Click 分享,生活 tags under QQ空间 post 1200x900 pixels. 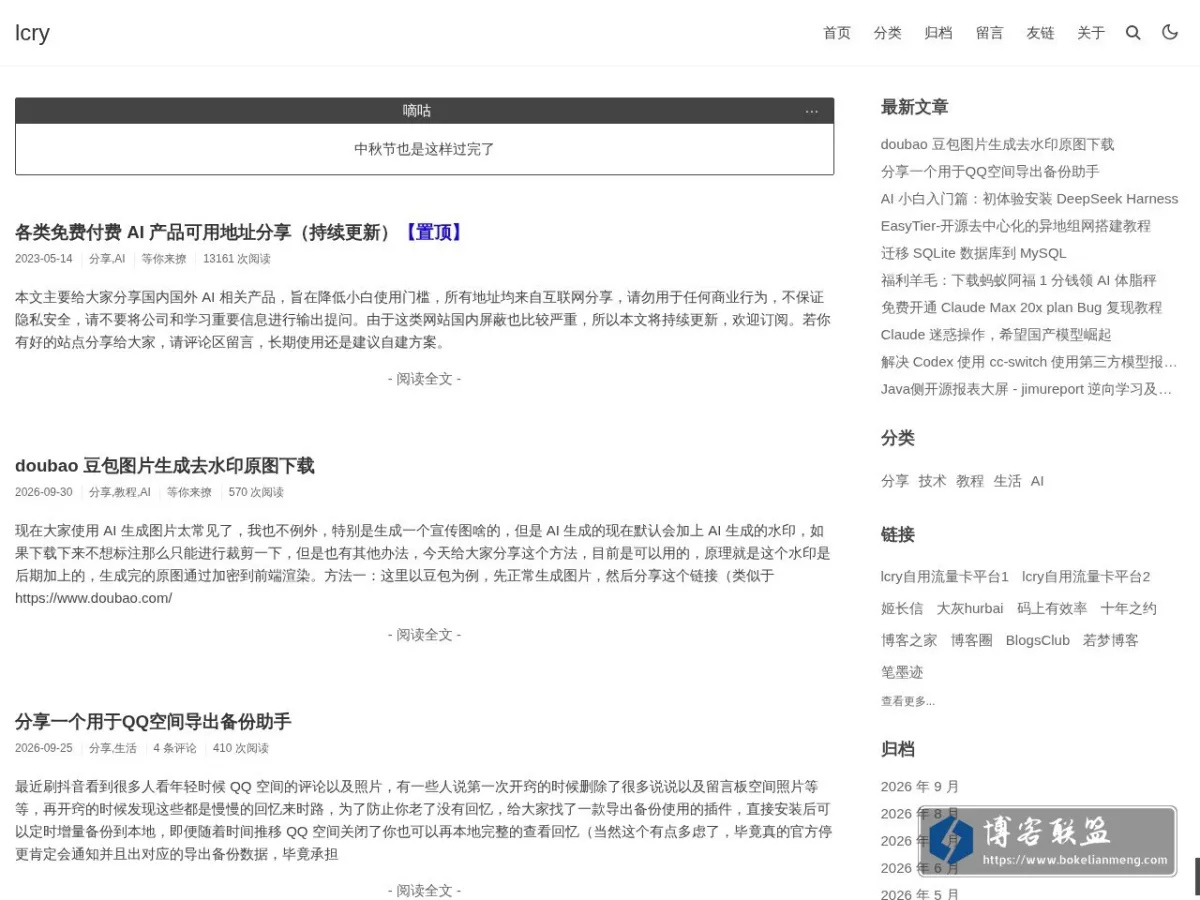(113, 748)
